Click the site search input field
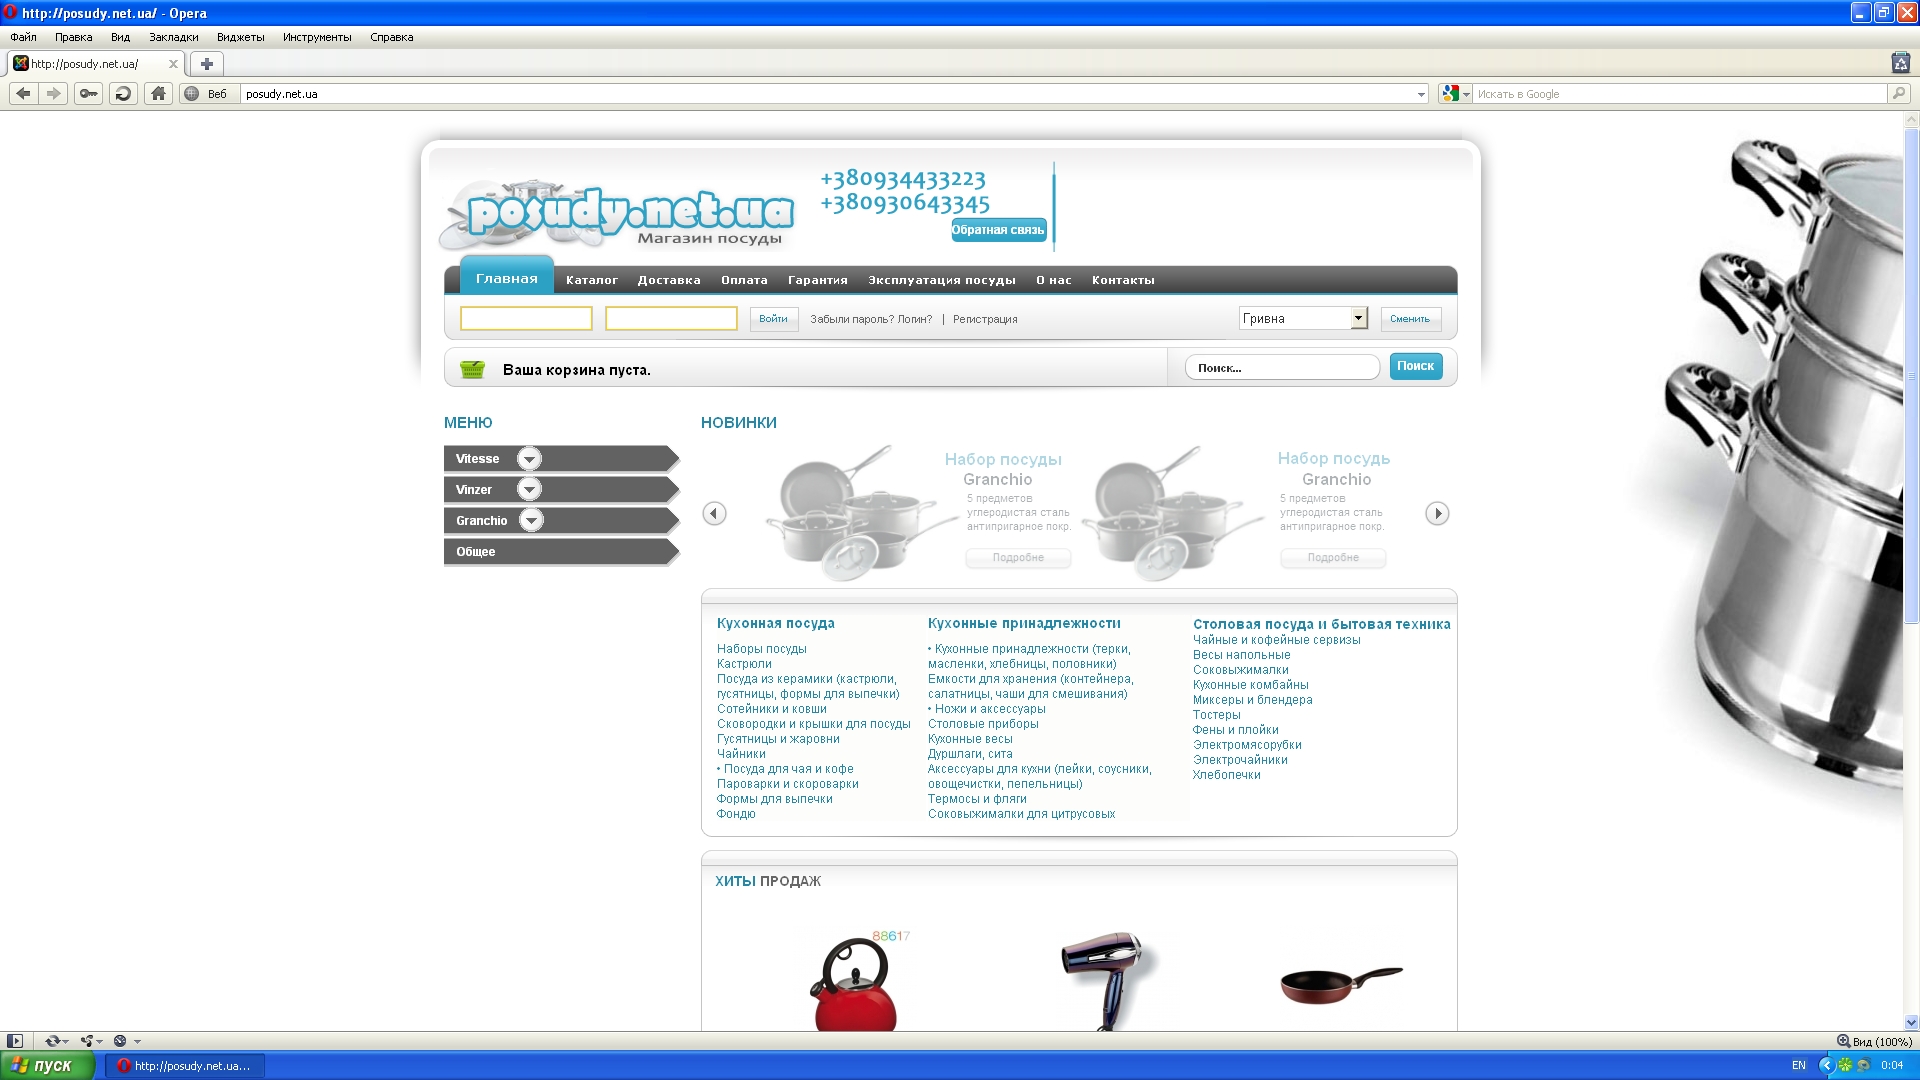The width and height of the screenshot is (1920, 1080). tap(1283, 368)
